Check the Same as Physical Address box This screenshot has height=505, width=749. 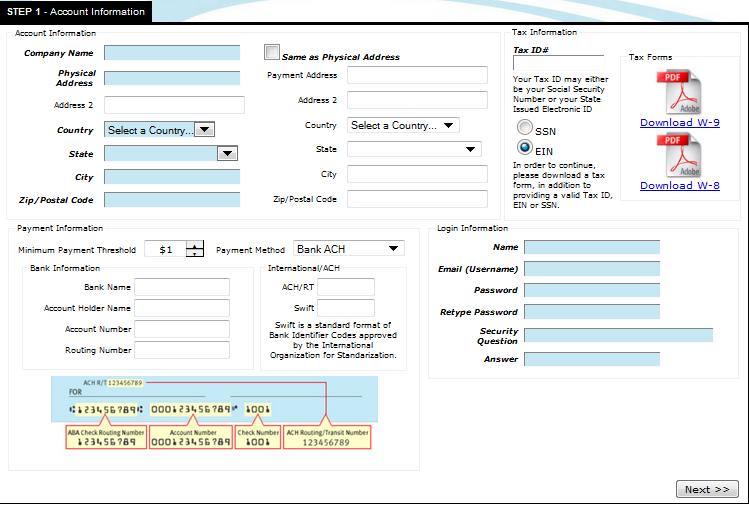tap(272, 53)
